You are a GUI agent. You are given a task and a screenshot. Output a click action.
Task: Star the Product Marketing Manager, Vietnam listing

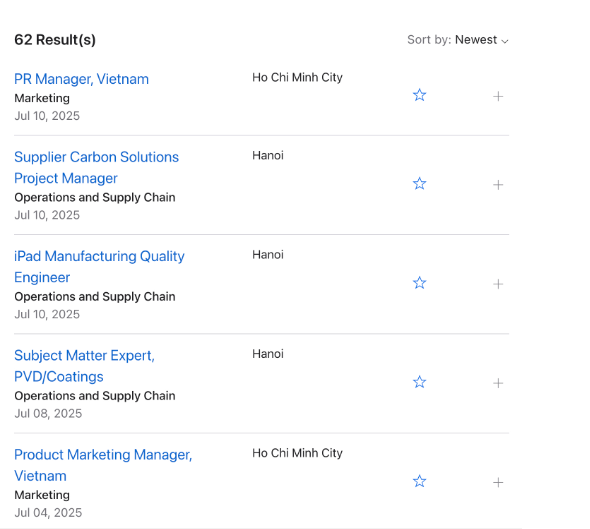point(419,482)
